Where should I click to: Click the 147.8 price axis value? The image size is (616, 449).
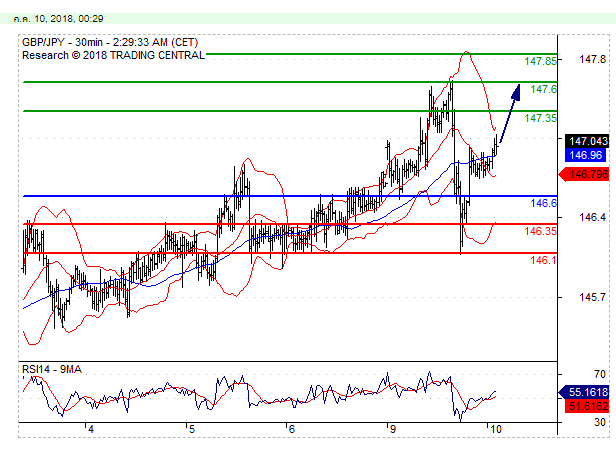click(x=593, y=59)
